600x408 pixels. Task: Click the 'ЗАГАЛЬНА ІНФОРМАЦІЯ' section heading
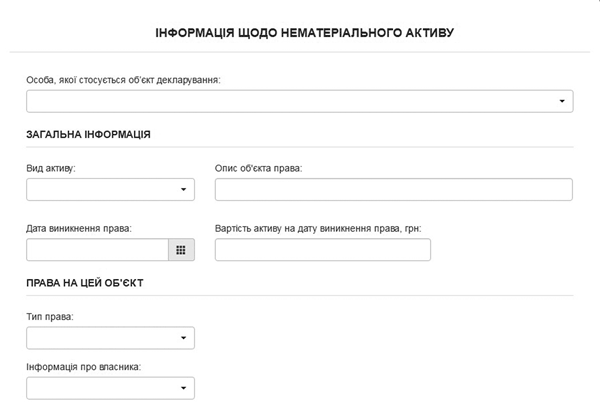pyautogui.click(x=89, y=134)
